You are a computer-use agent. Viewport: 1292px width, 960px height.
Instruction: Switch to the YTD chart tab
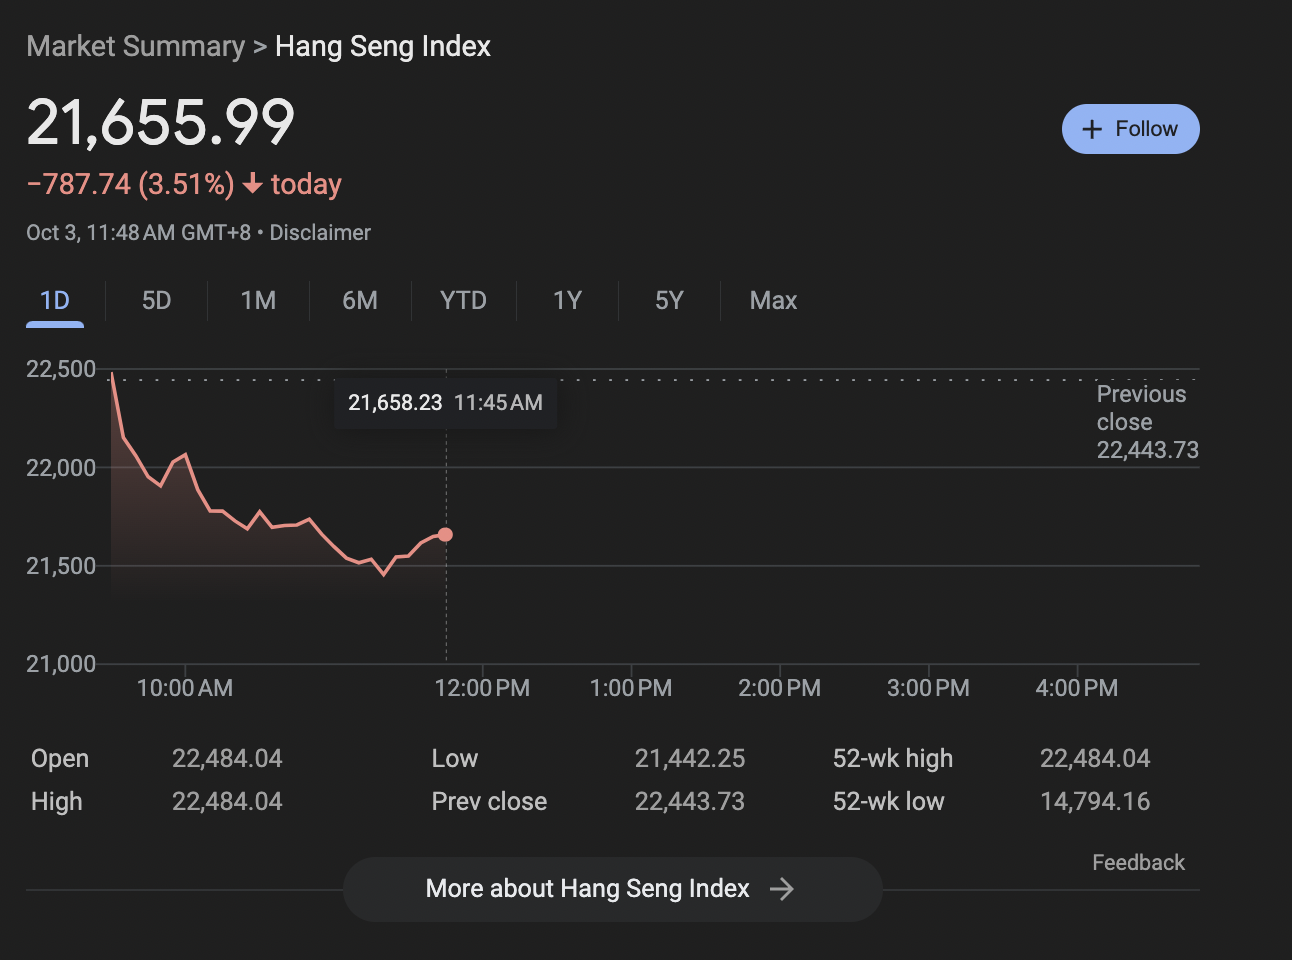coord(463,301)
